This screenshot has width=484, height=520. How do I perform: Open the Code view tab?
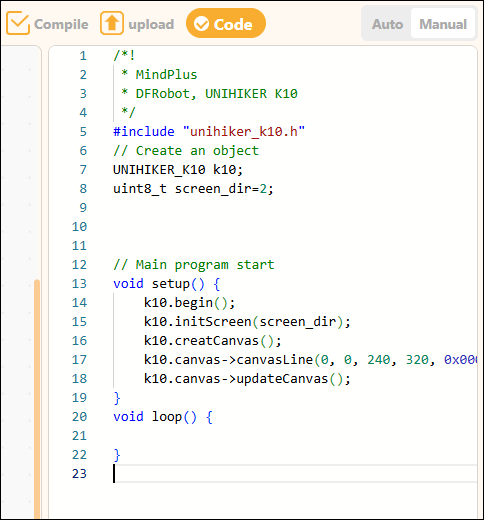[226, 23]
